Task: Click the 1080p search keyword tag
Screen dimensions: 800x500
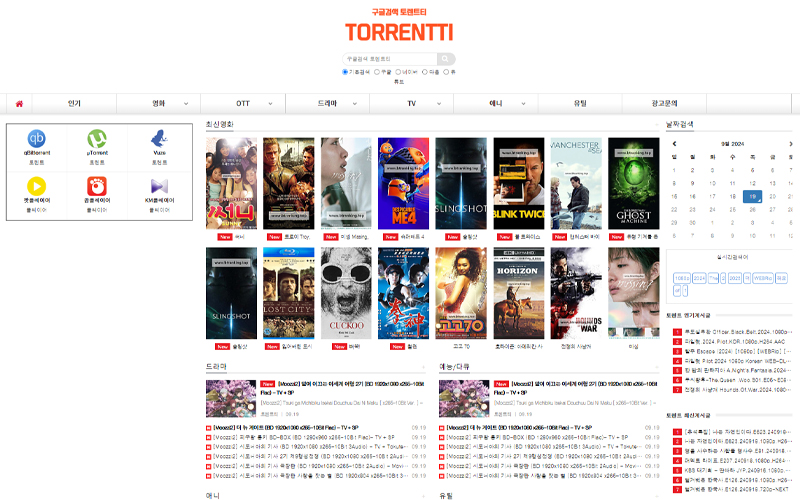Action: (x=682, y=278)
